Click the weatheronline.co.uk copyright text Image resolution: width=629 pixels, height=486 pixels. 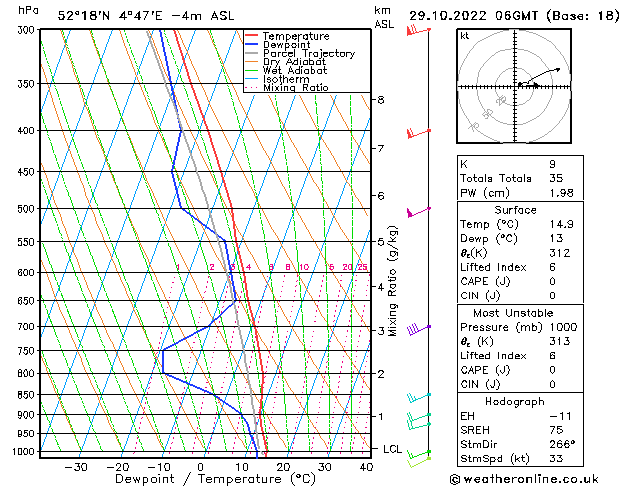[x=524, y=479]
